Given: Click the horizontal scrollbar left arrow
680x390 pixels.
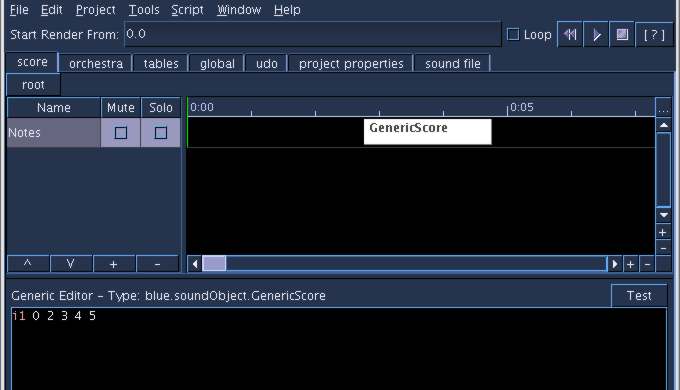Looking at the screenshot, I should pos(195,264).
